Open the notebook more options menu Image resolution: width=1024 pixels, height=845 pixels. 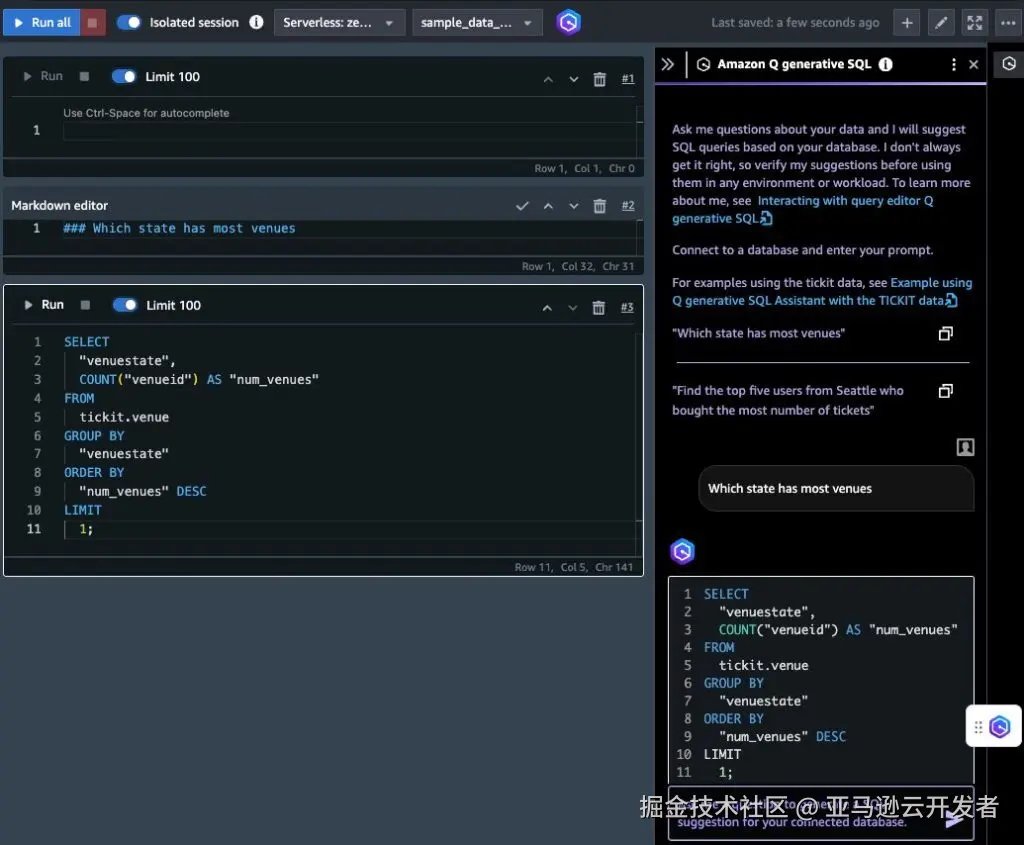click(x=1008, y=23)
